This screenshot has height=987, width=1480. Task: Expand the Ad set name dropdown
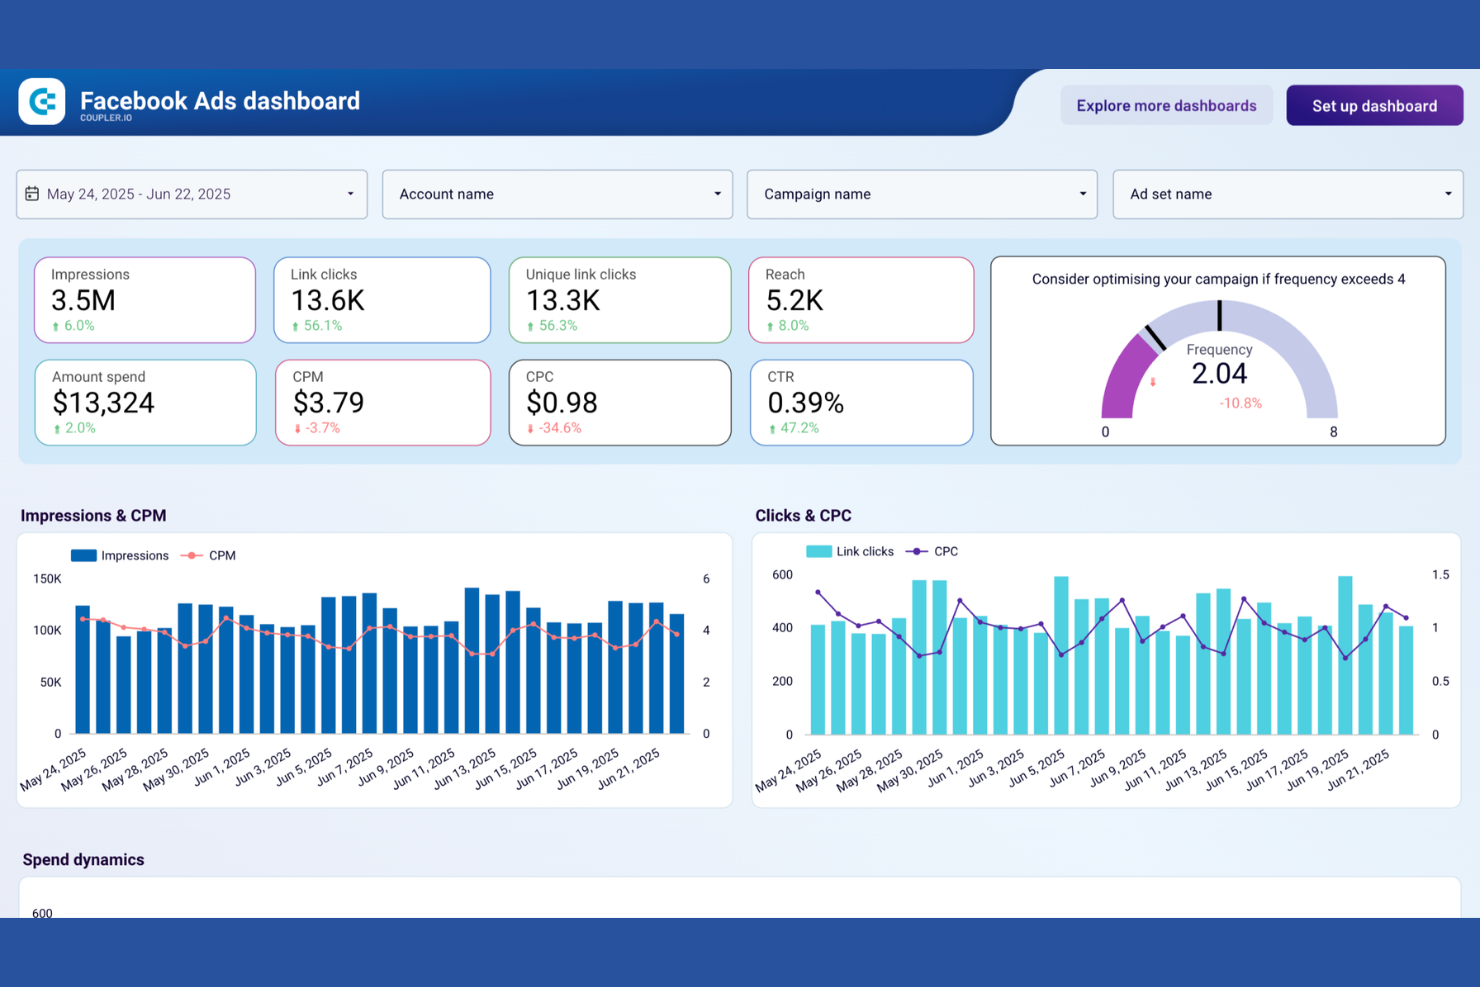[1288, 194]
